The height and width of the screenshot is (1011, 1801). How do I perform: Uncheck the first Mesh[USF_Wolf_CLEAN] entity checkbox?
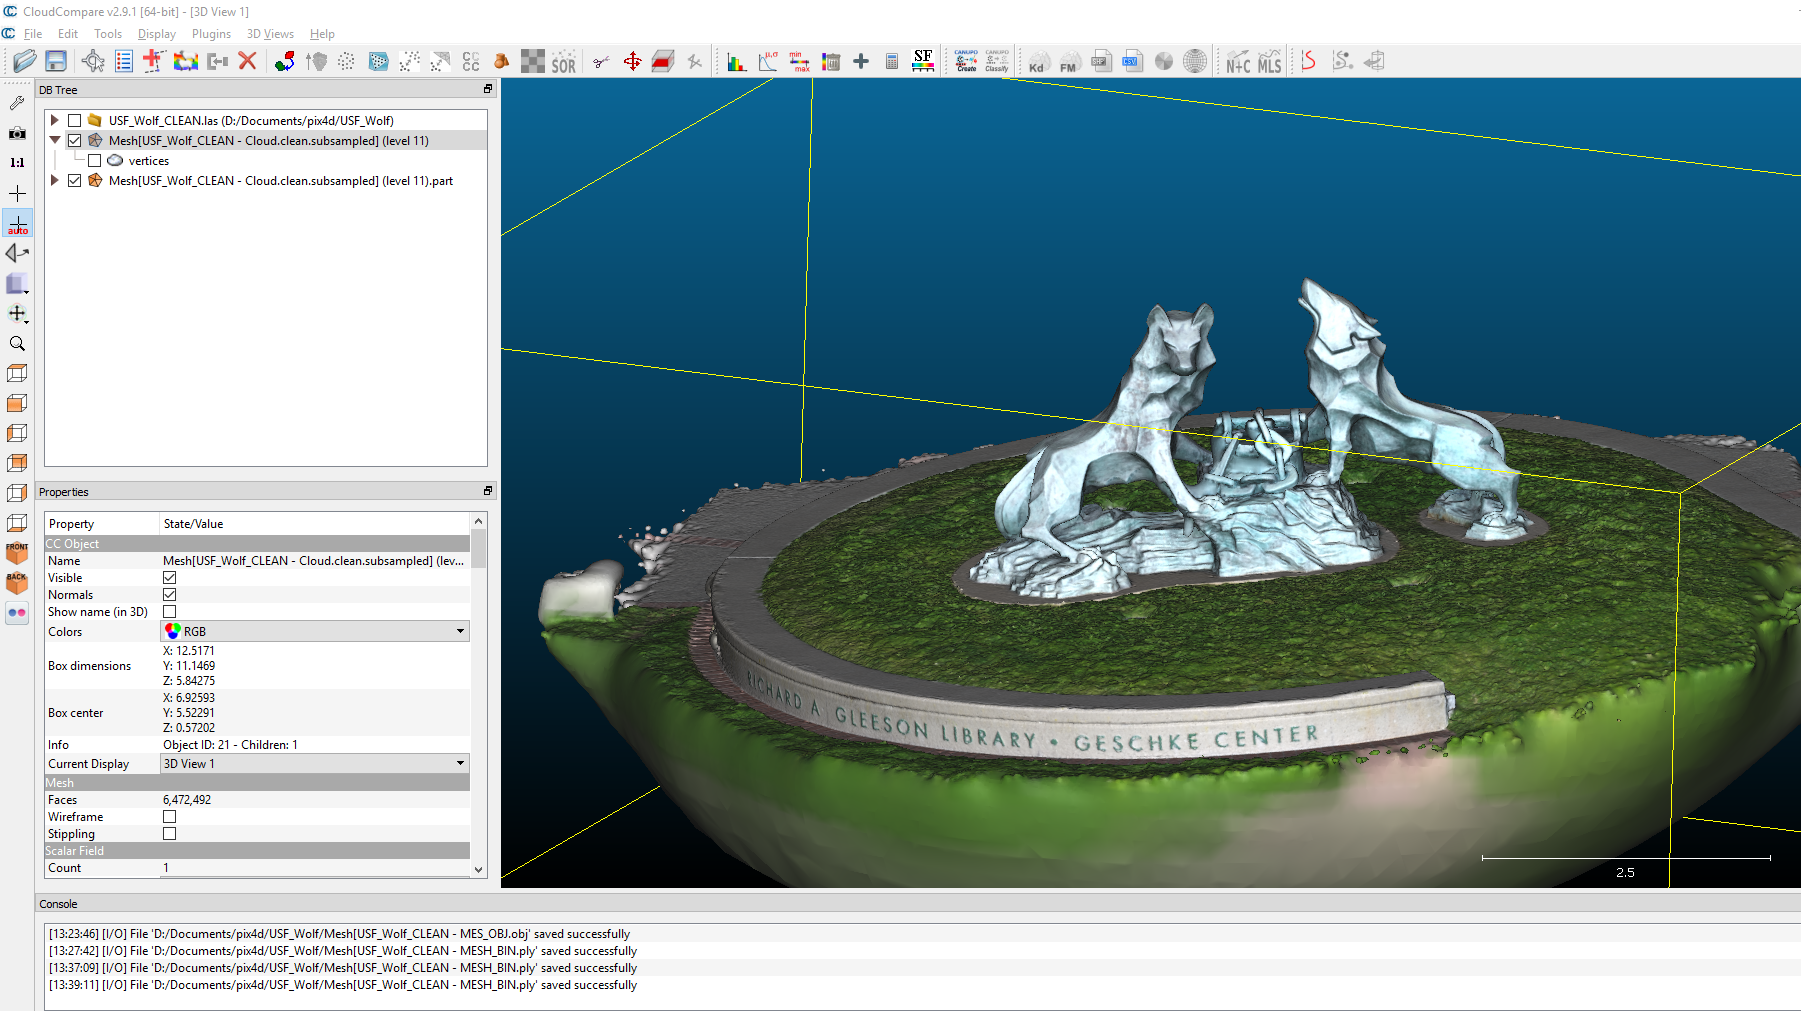tap(74, 140)
